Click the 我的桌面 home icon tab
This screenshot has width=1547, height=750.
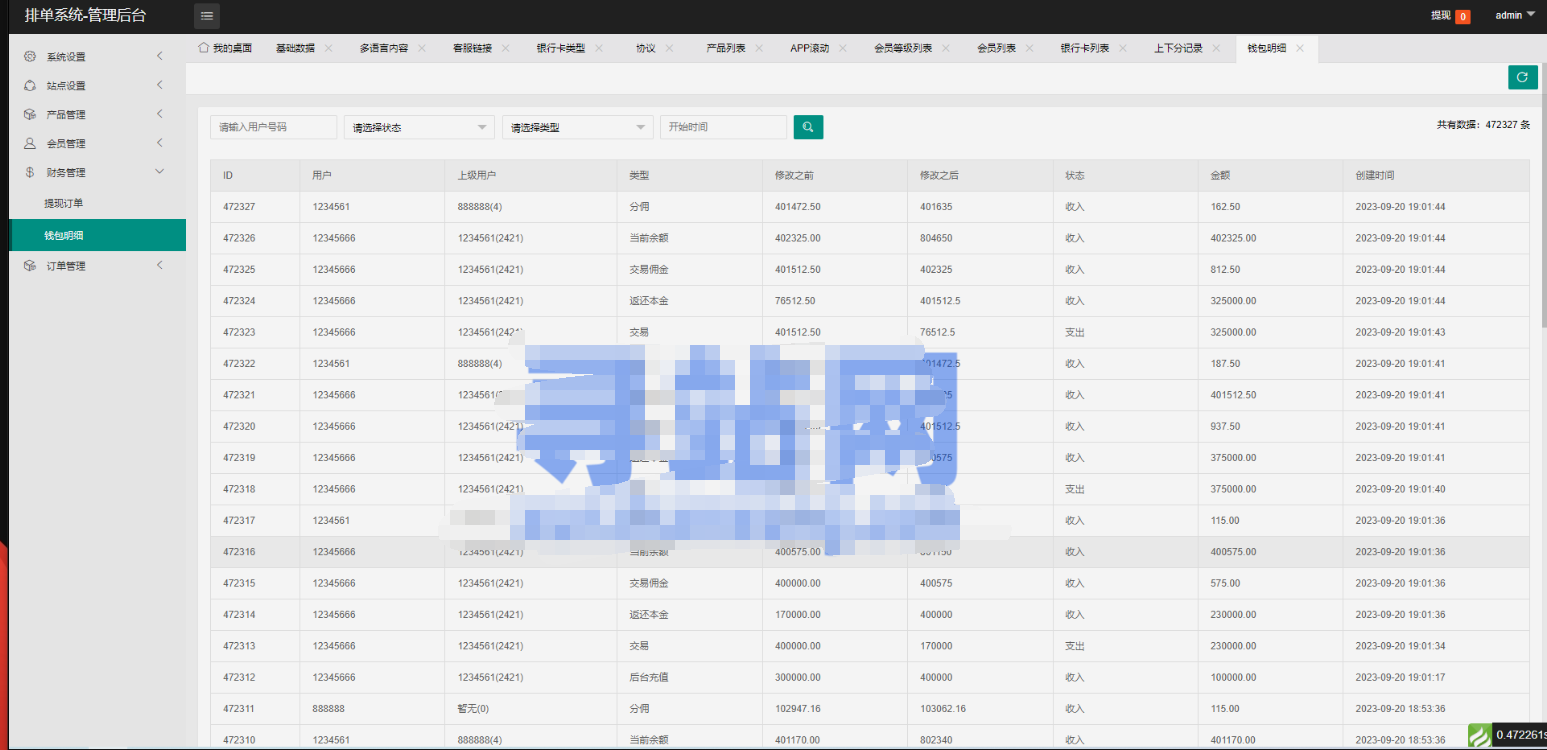click(204, 48)
